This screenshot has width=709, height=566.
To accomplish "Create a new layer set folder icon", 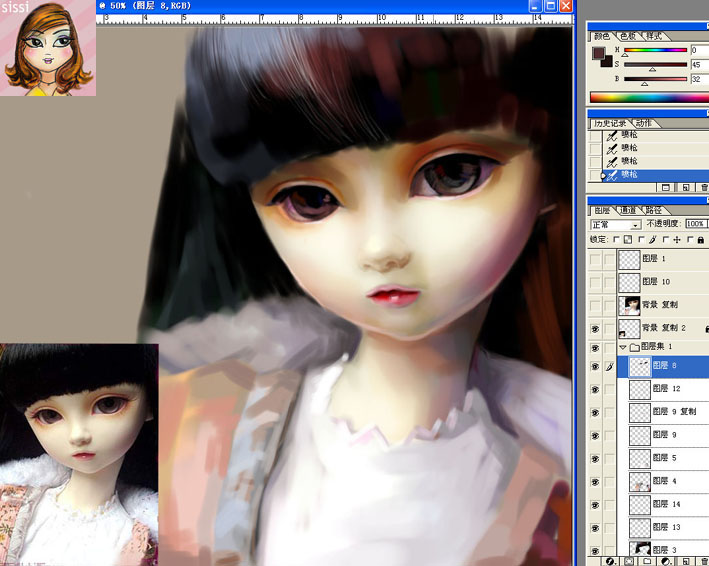I will point(647,562).
